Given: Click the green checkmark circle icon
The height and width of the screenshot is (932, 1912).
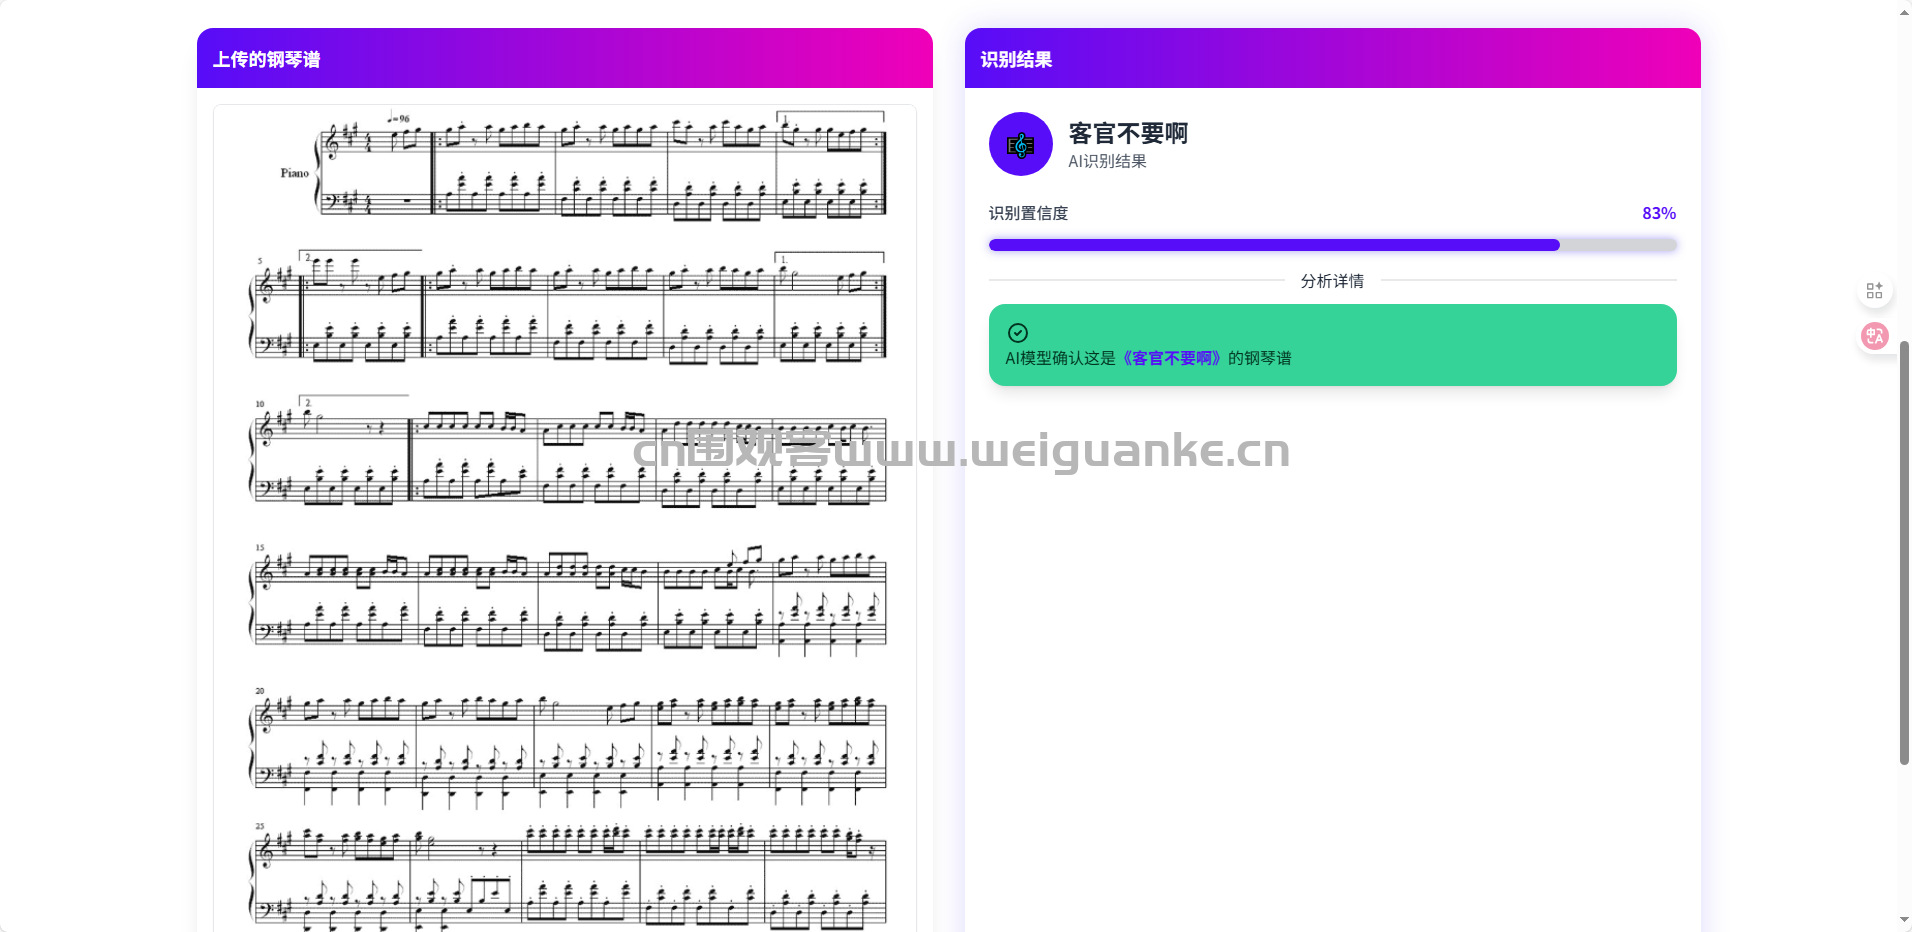Looking at the screenshot, I should [1017, 333].
